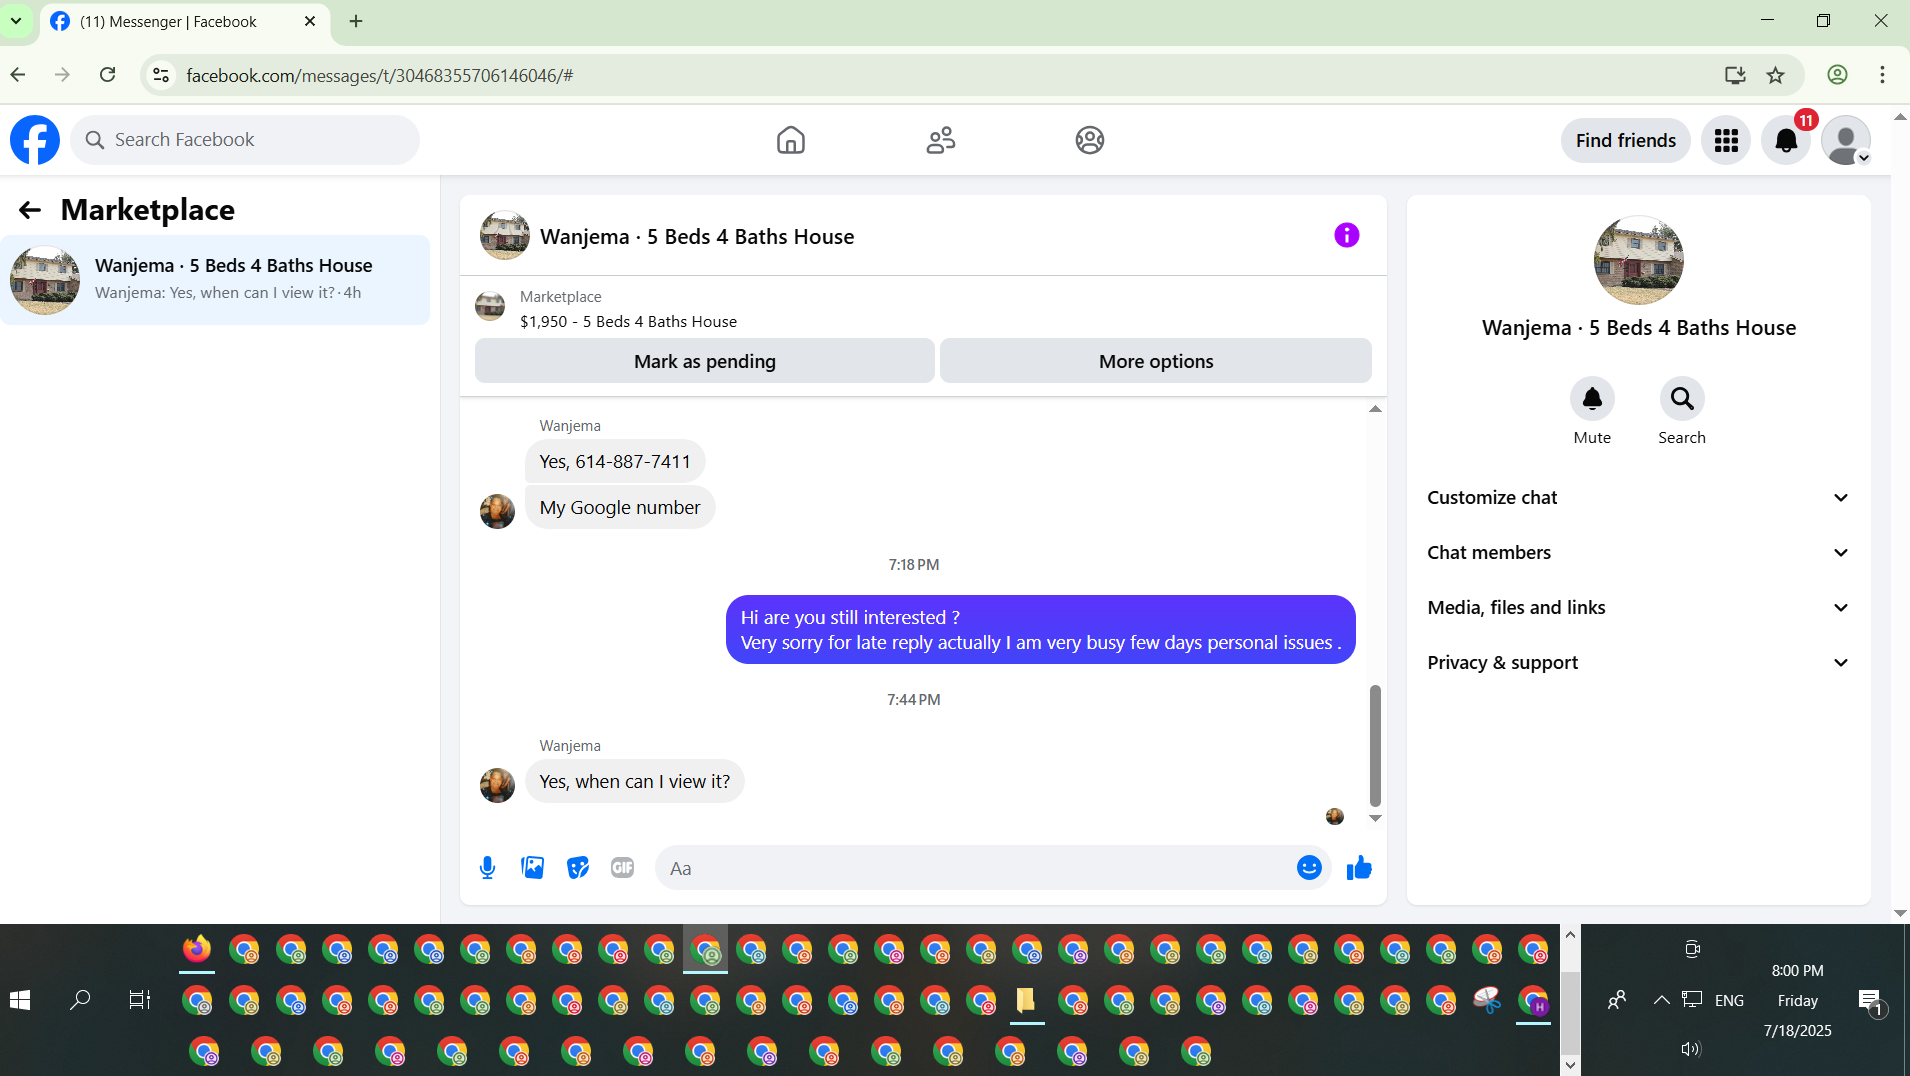This screenshot has width=1910, height=1076.
Task: Open the file folder taskbar icon
Action: (1025, 1000)
